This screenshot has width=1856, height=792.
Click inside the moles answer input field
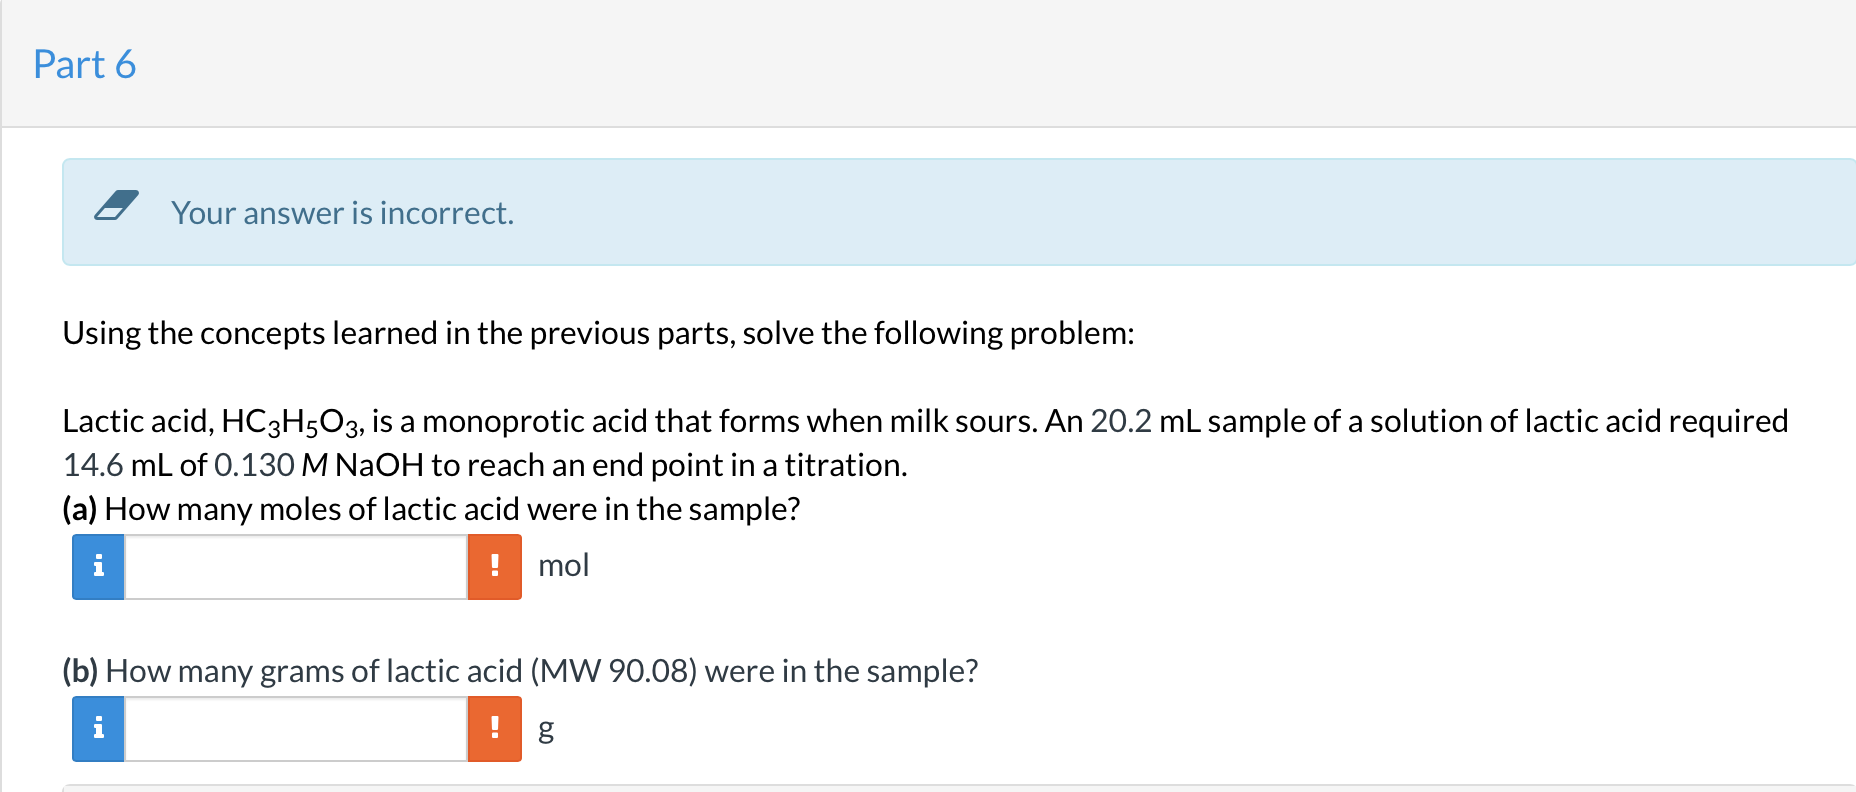tap(295, 565)
